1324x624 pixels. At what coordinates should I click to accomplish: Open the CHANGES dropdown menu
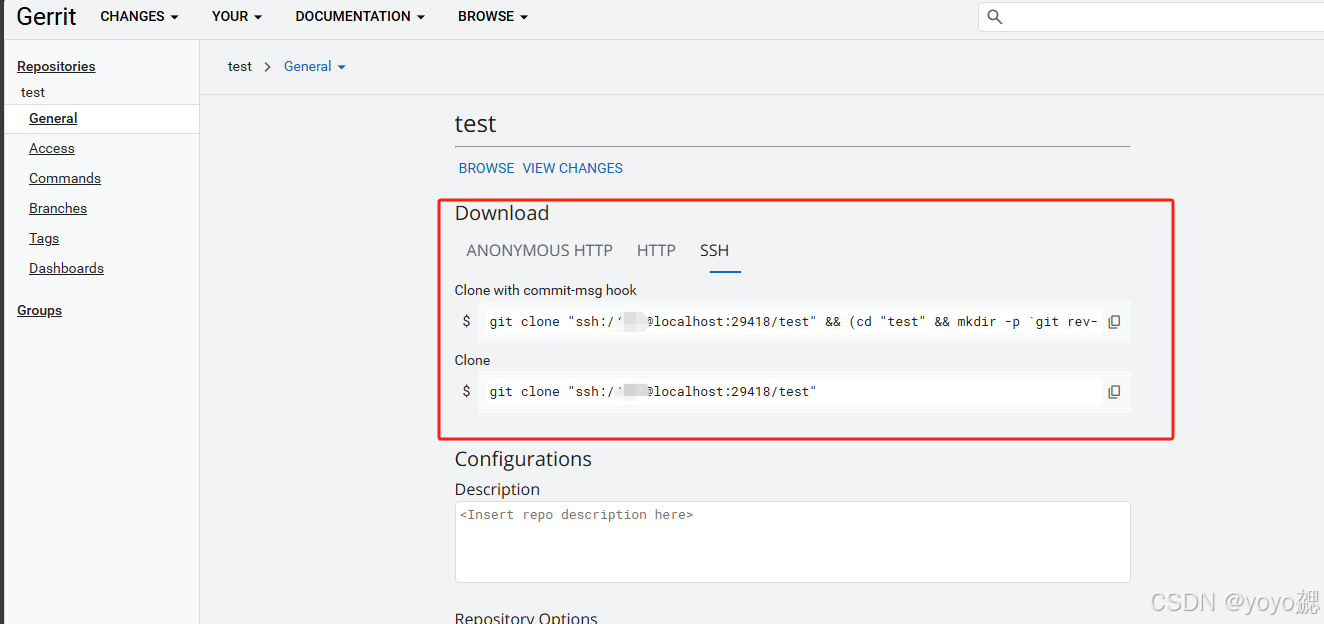139,17
